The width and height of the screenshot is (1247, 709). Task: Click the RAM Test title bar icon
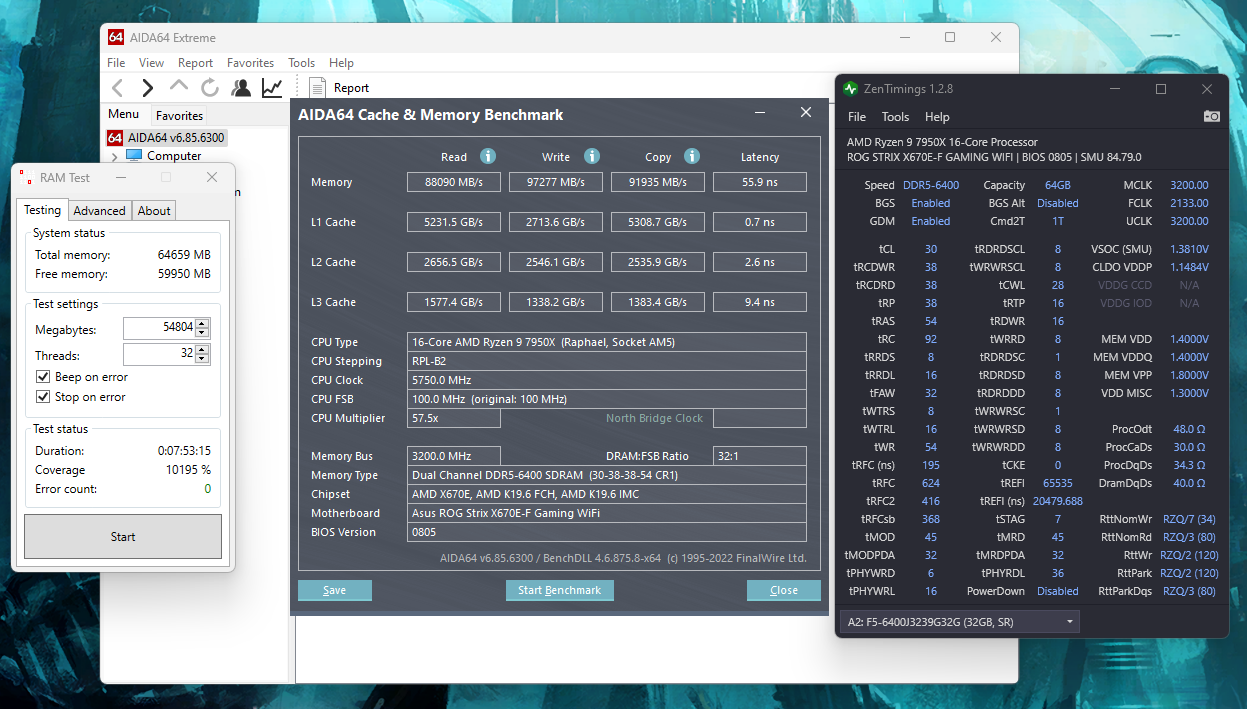(x=25, y=177)
